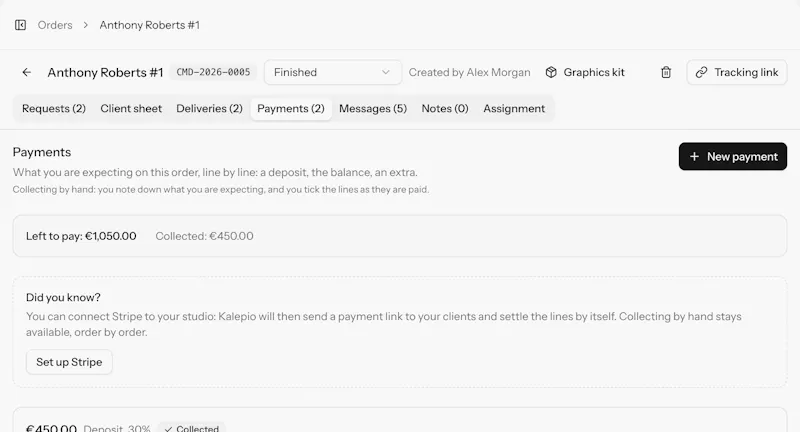Toggle the sidebar panel icon
The height and width of the screenshot is (432, 800).
(20, 25)
